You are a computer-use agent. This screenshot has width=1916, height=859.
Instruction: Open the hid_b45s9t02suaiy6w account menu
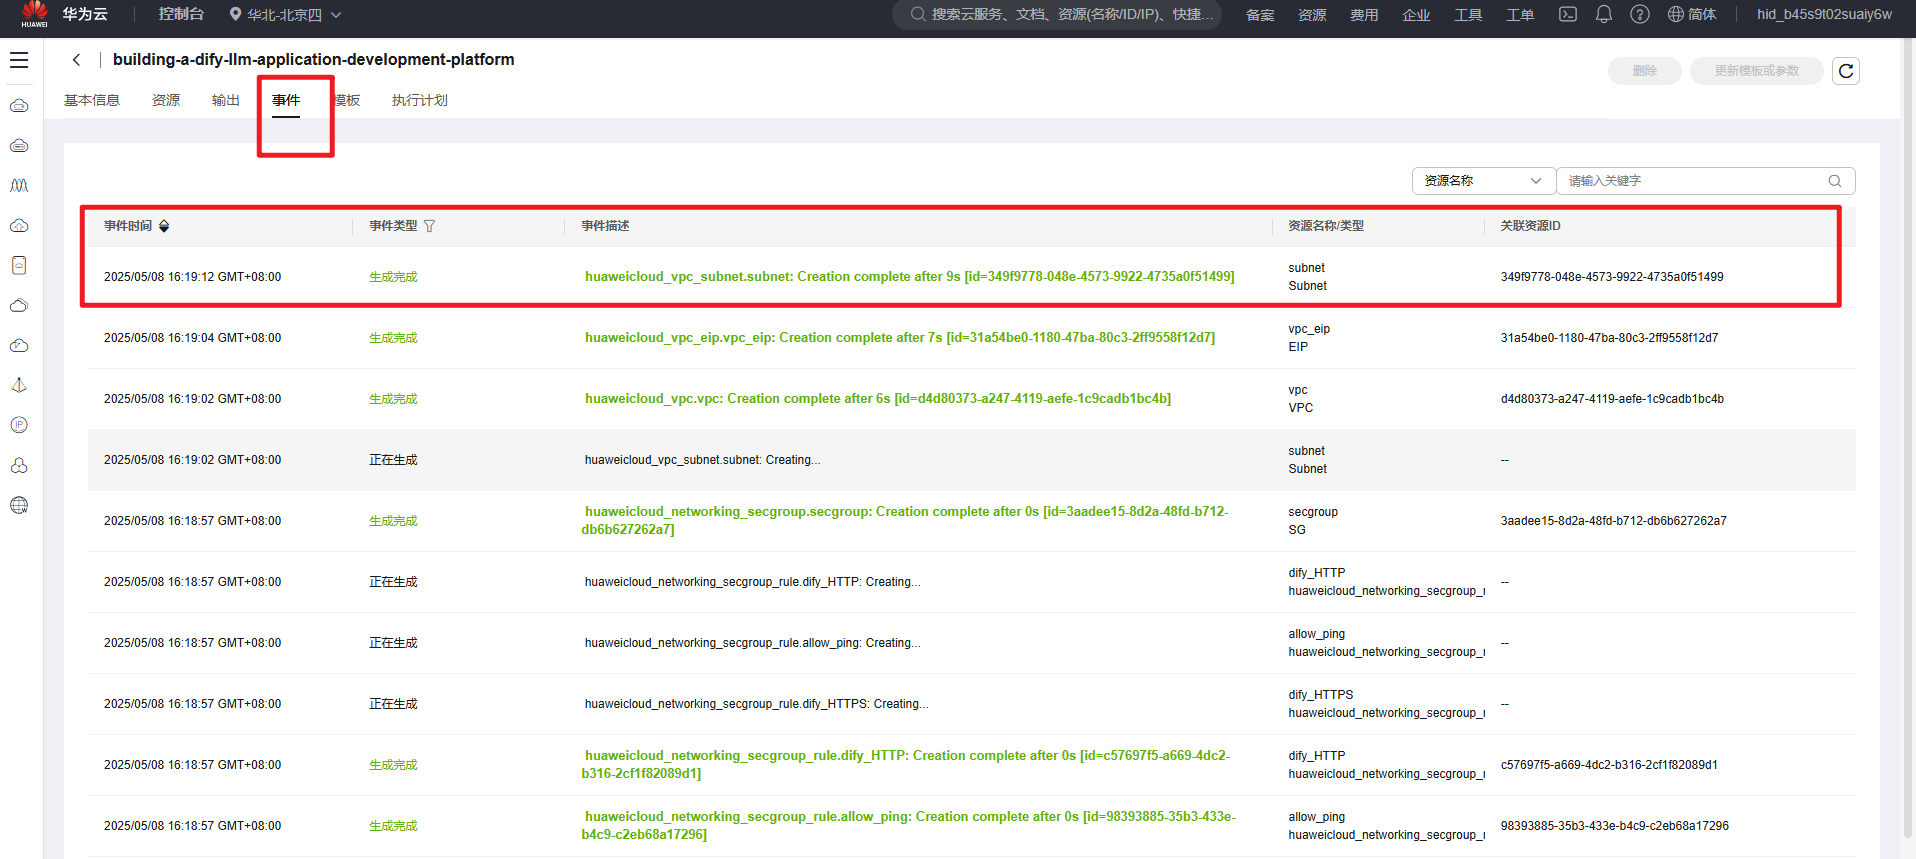pyautogui.click(x=1824, y=14)
